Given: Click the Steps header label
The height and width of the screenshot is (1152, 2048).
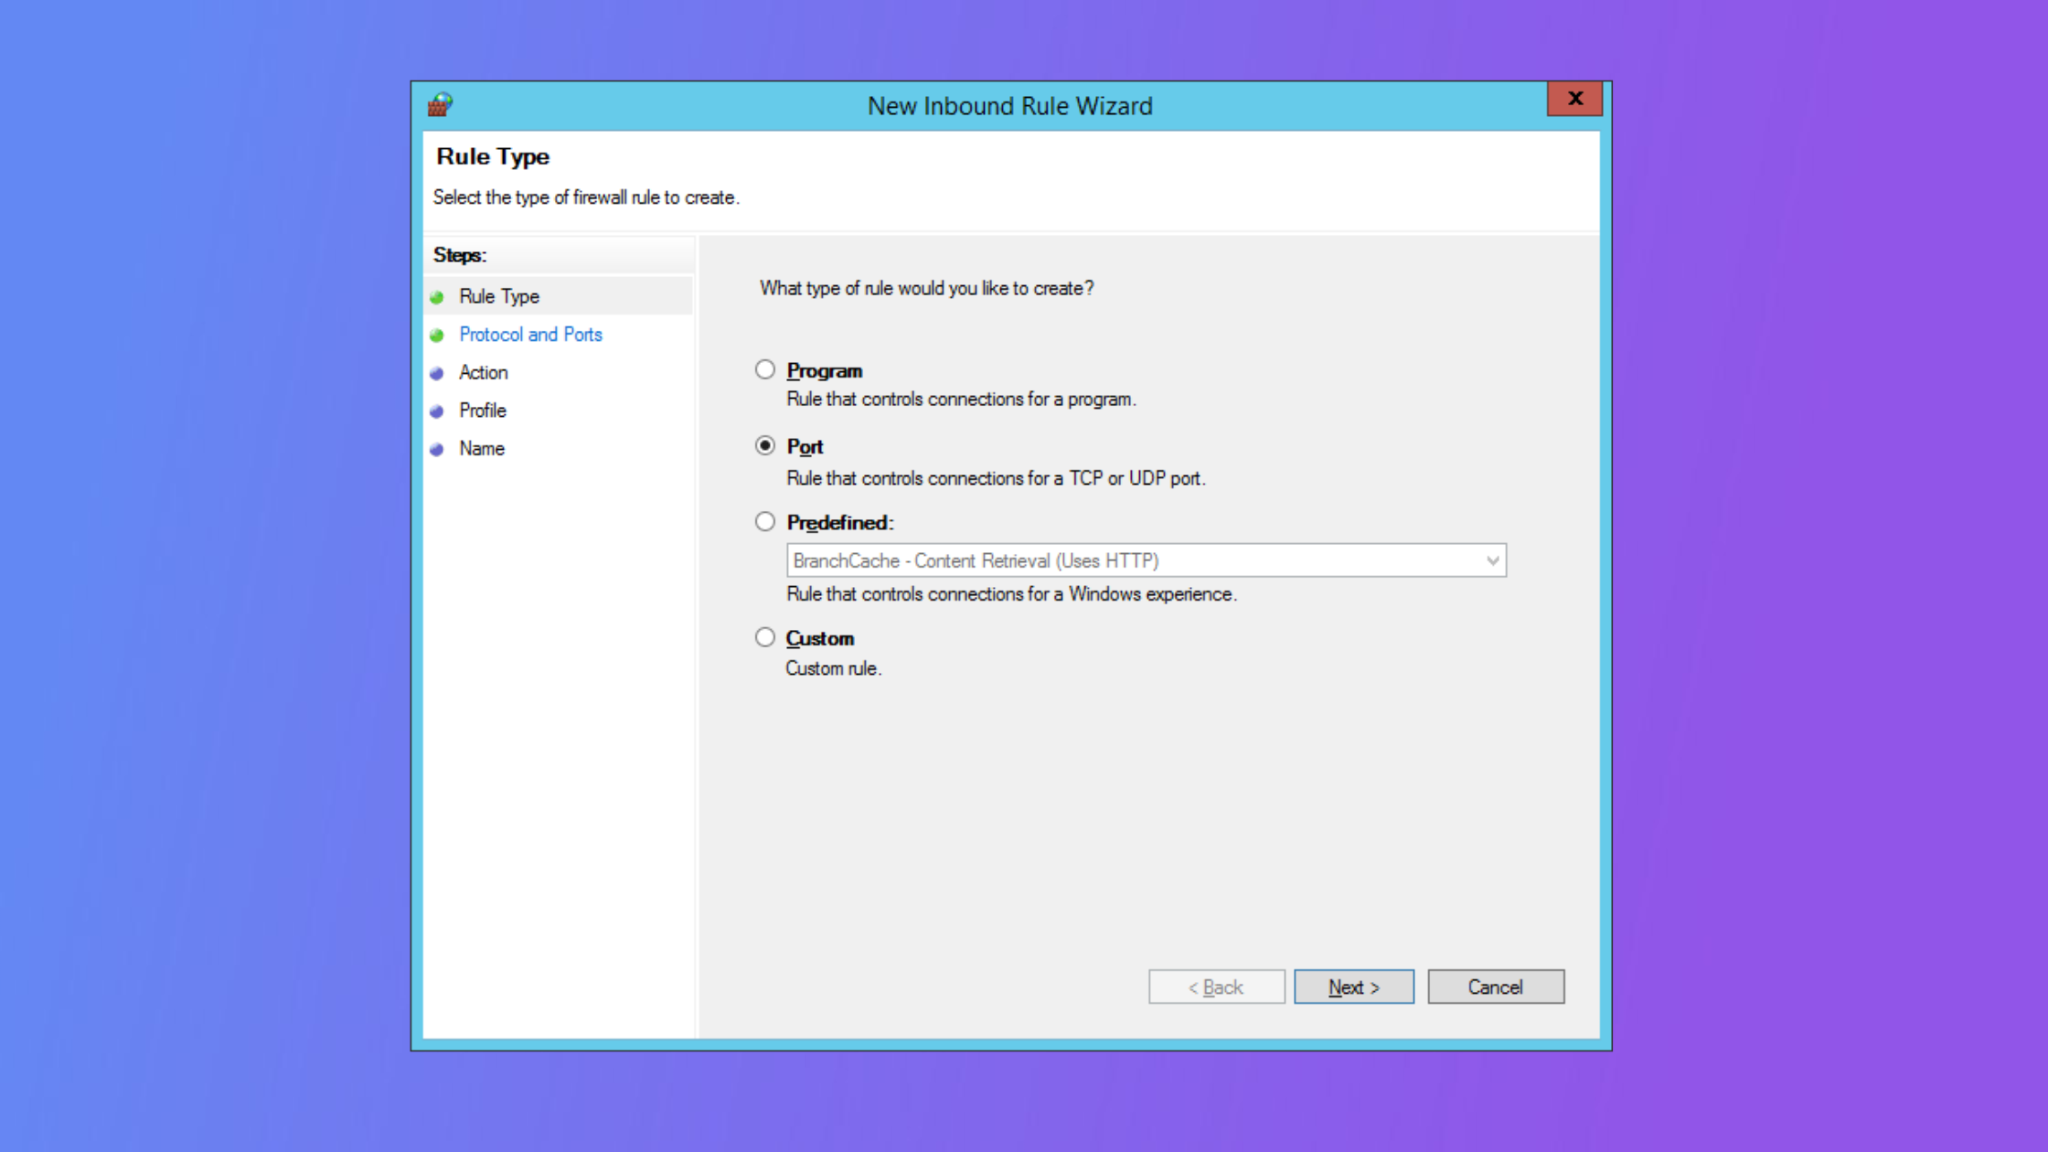Looking at the screenshot, I should (x=460, y=255).
